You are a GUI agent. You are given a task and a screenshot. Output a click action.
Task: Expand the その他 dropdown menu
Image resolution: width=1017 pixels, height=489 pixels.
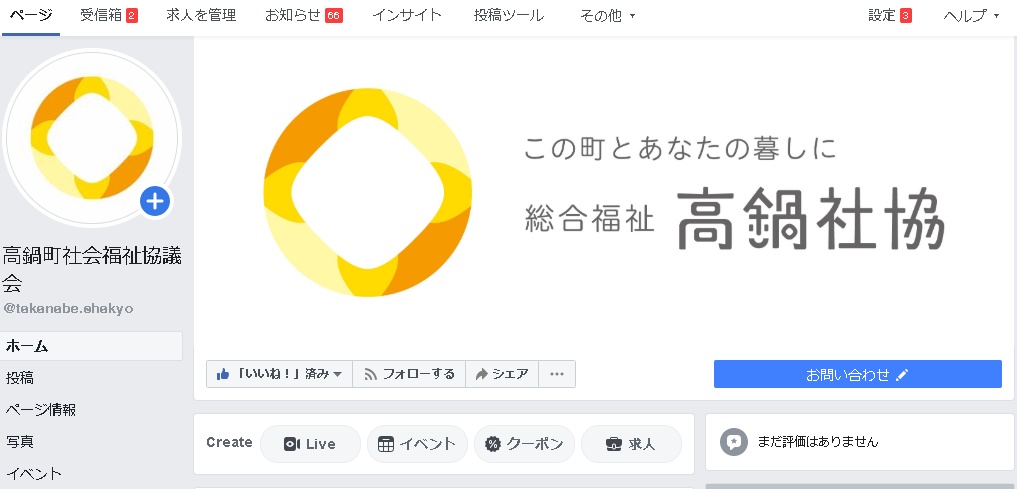tap(607, 16)
